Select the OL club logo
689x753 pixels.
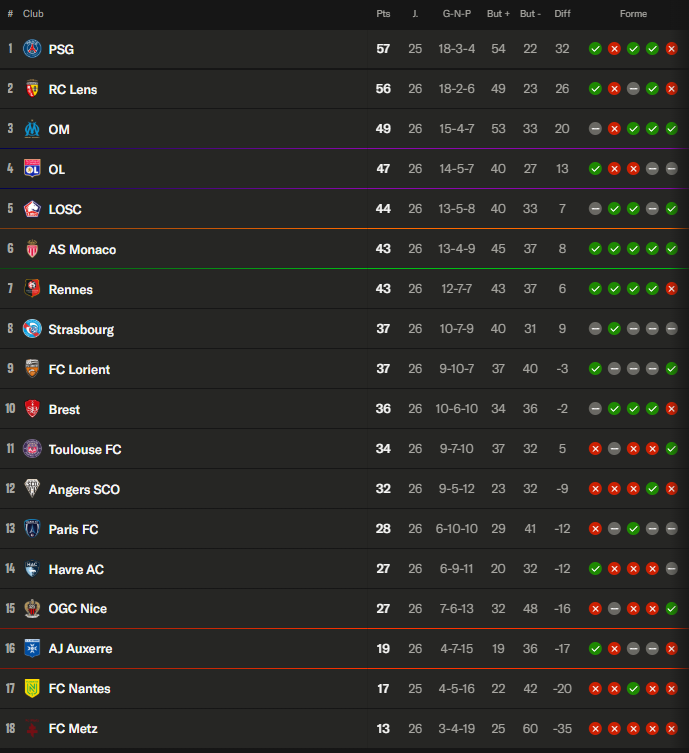32,169
